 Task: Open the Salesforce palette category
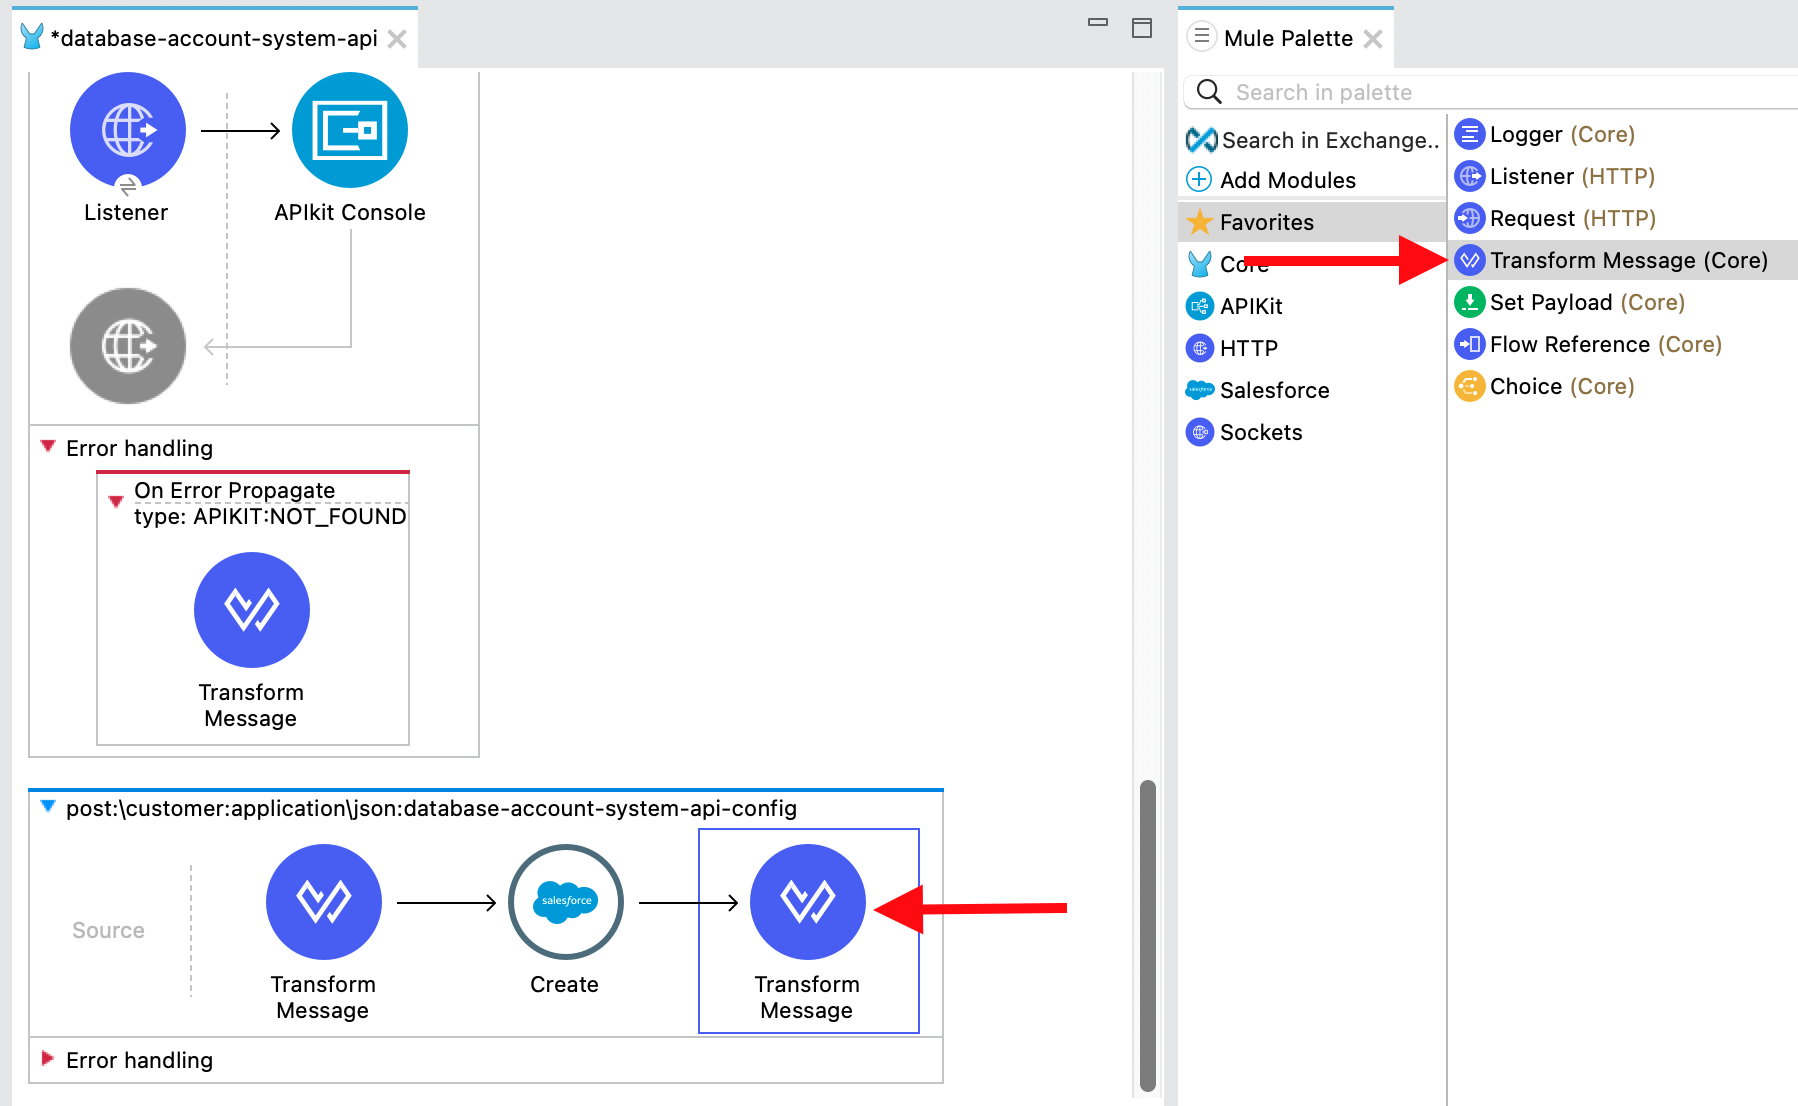tap(1273, 390)
